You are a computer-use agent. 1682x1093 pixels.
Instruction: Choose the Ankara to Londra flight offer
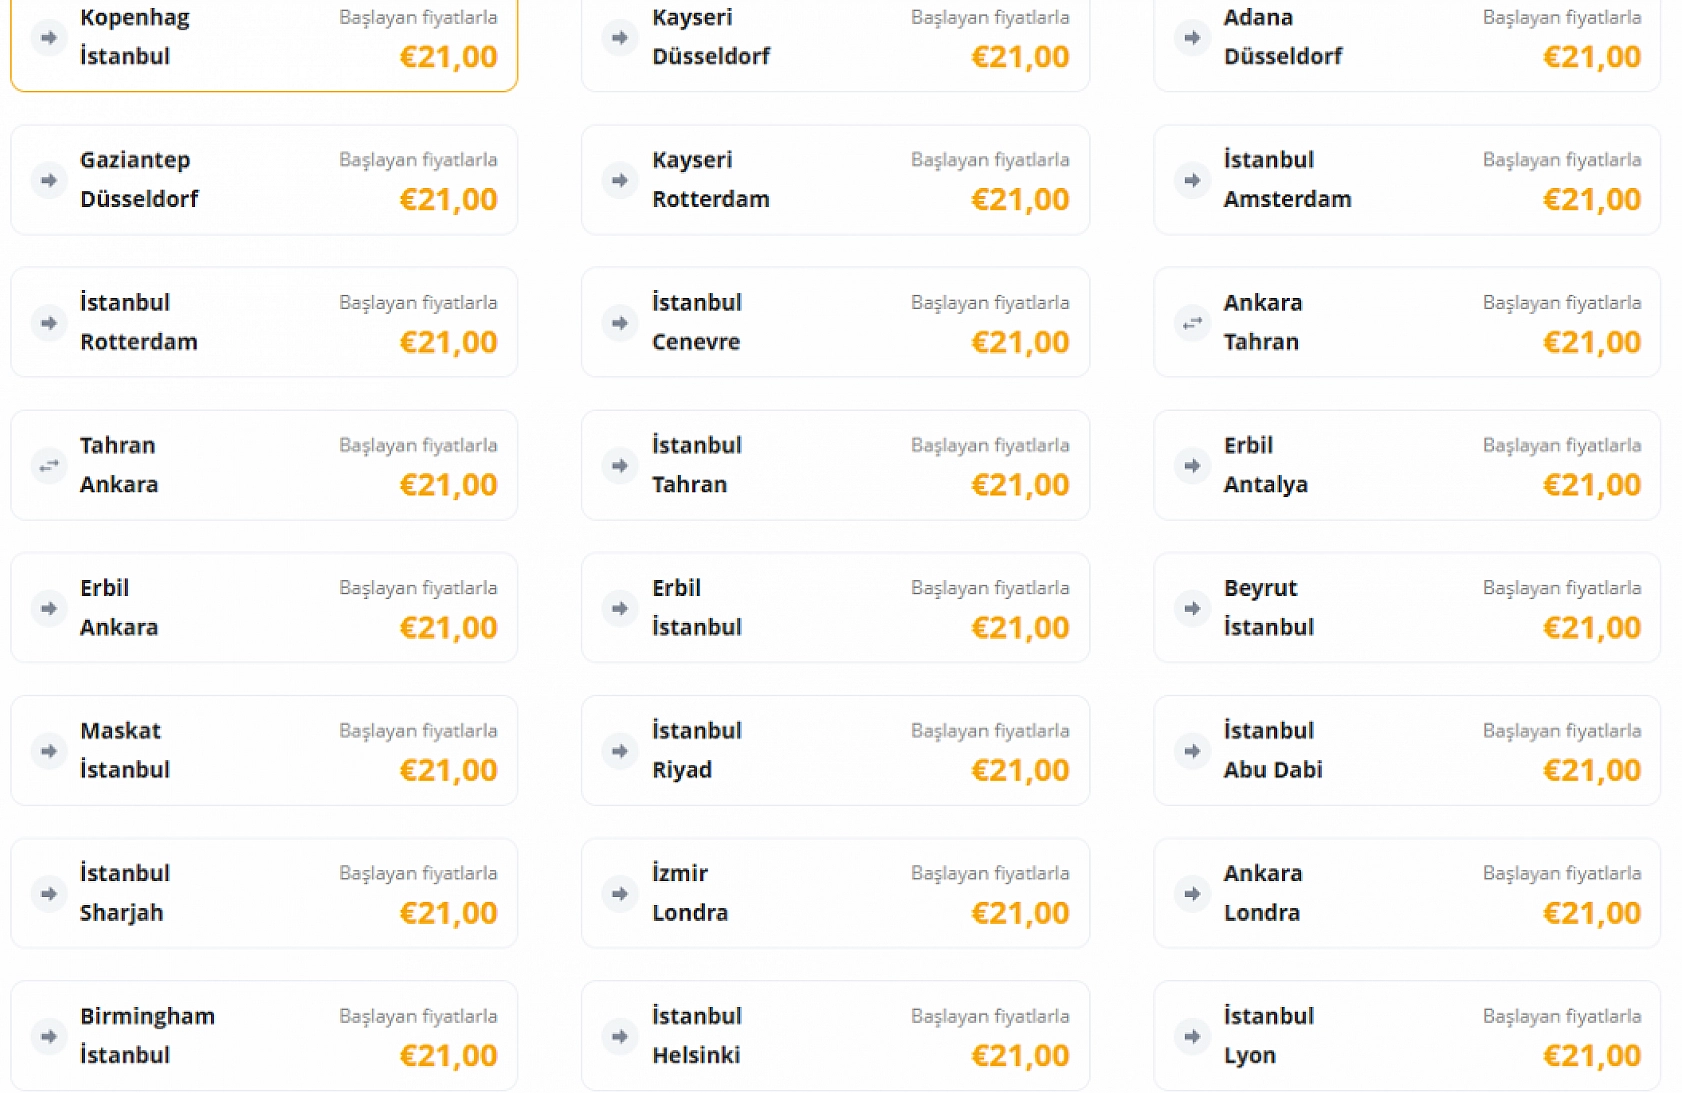pyautogui.click(x=1407, y=894)
